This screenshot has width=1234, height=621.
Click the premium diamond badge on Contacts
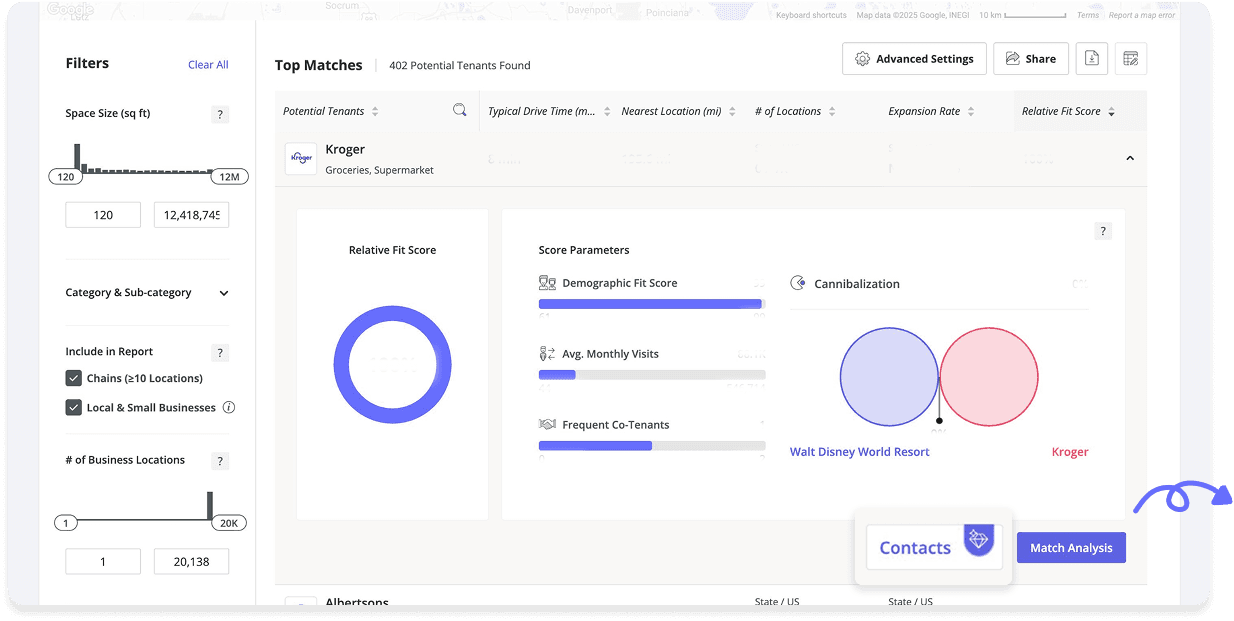coord(978,540)
